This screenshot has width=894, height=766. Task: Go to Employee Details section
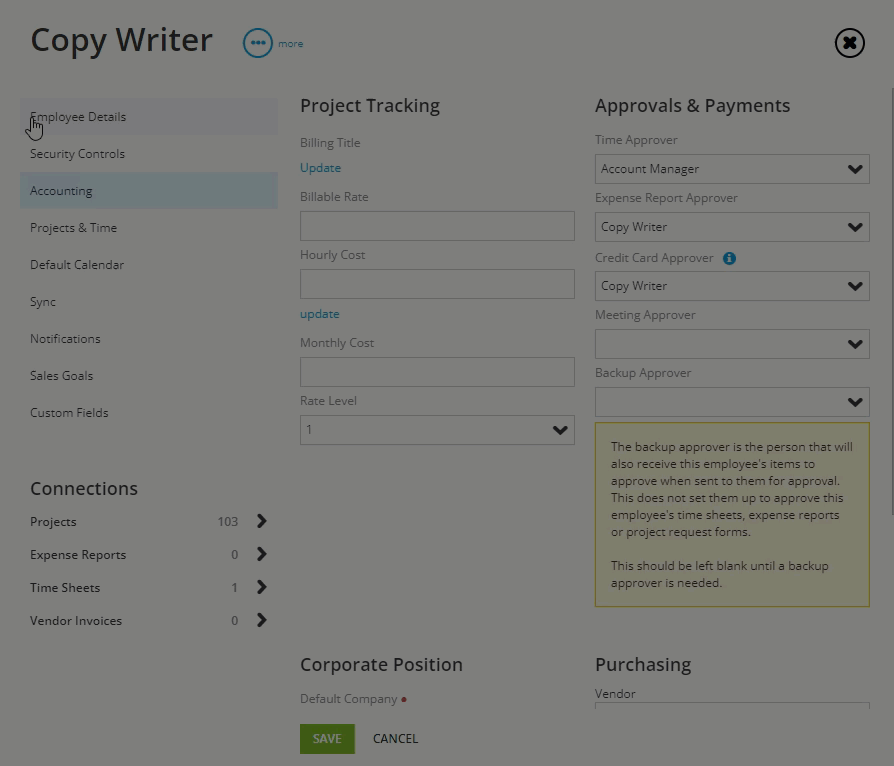(149, 116)
